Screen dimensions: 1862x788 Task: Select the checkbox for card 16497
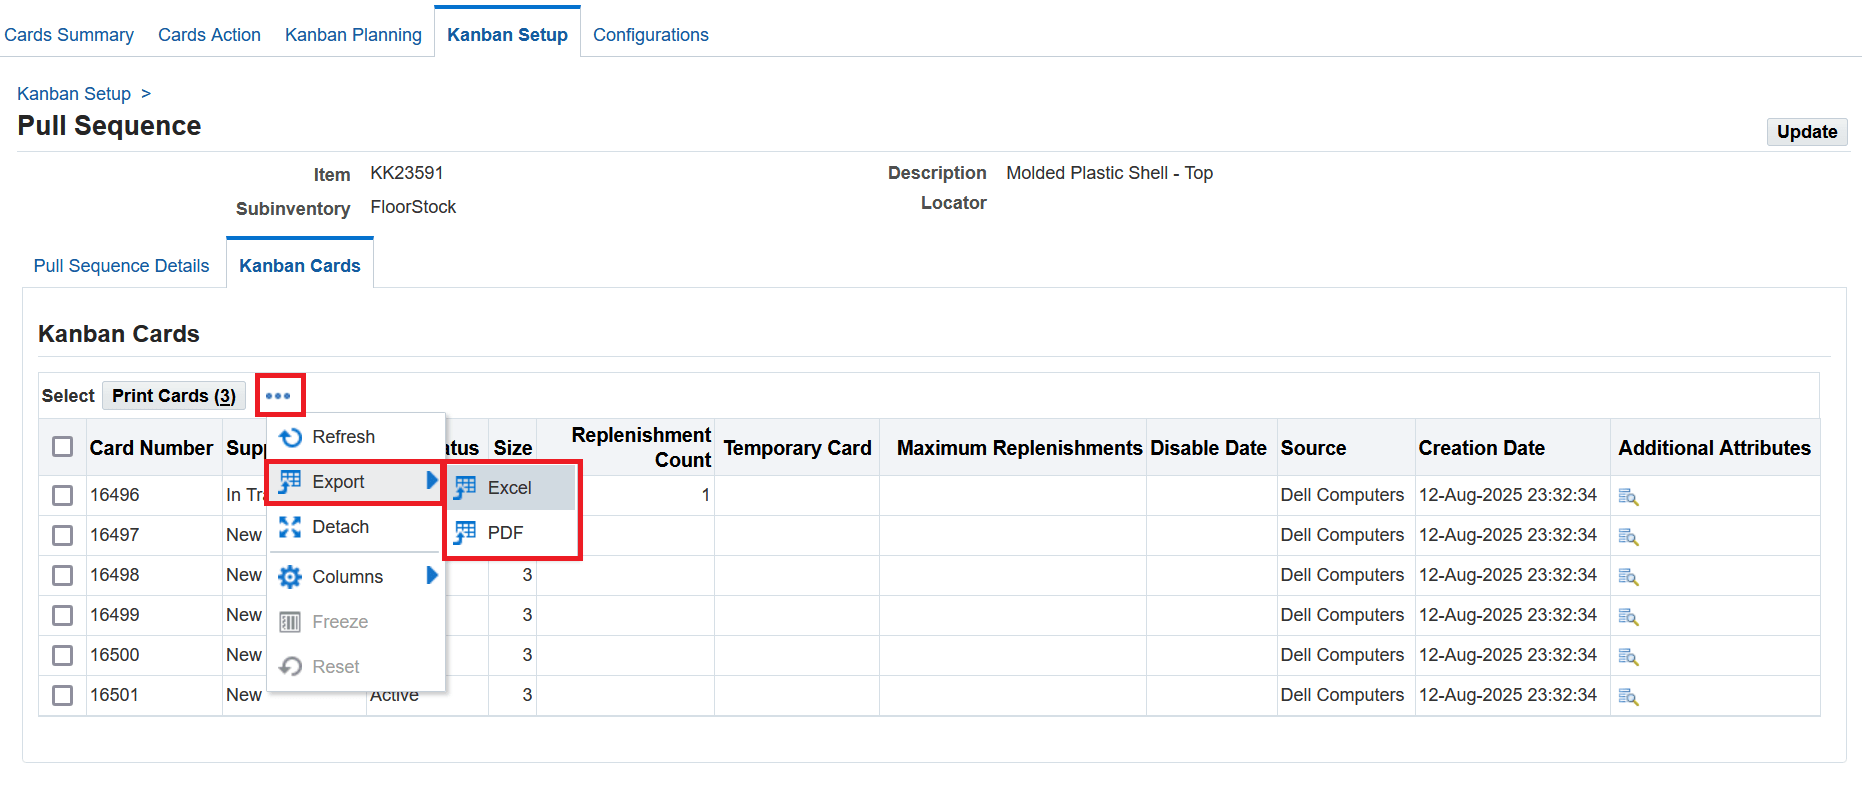(63, 535)
